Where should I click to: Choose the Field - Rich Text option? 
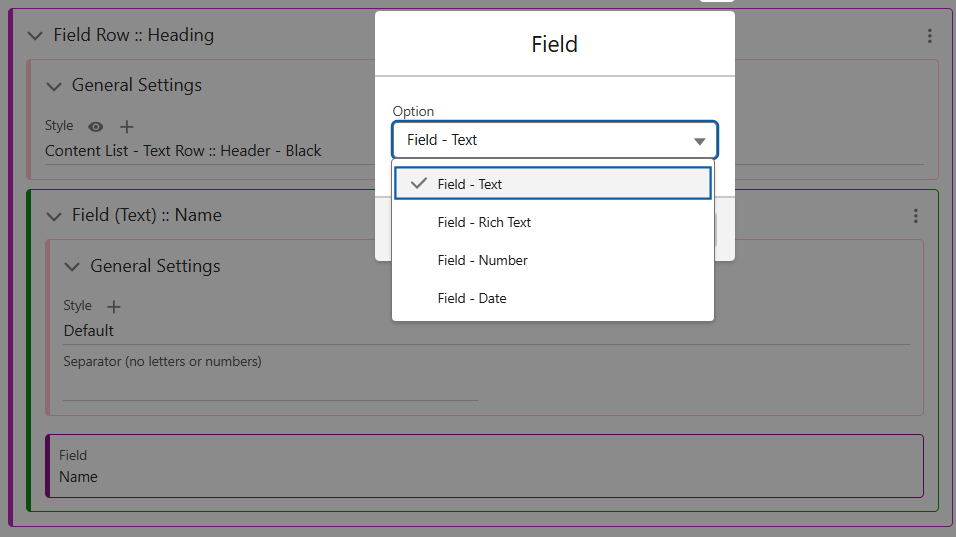(484, 222)
